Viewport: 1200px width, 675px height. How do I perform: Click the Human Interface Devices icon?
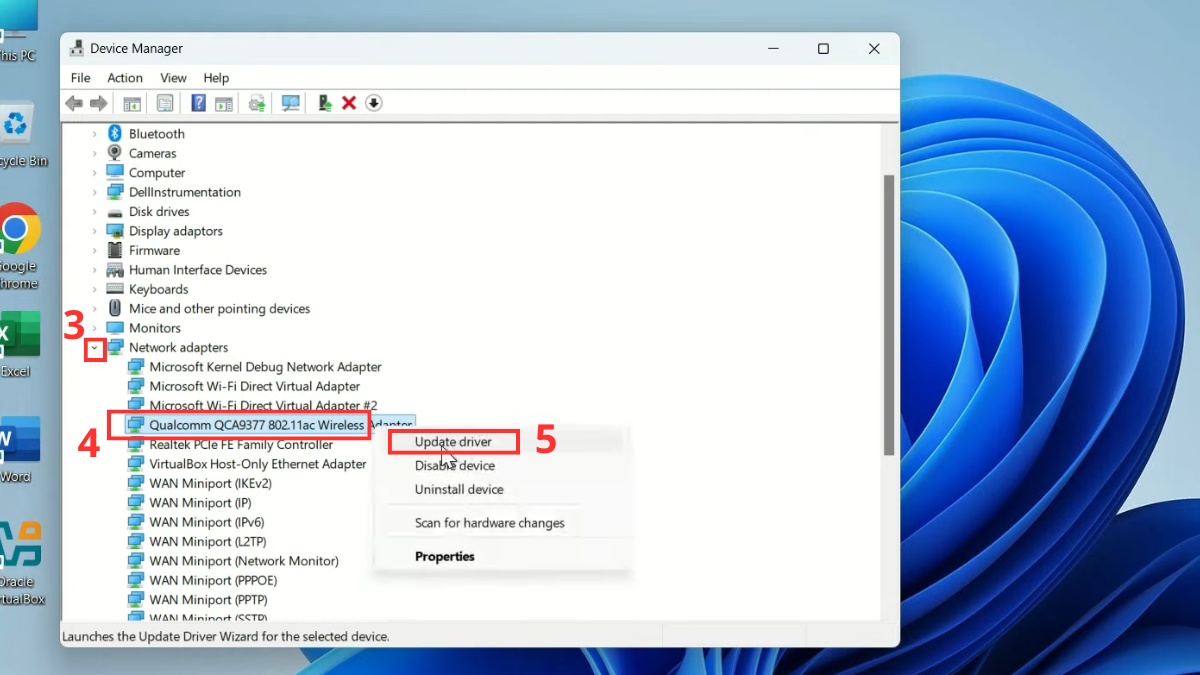pyautogui.click(x=114, y=270)
